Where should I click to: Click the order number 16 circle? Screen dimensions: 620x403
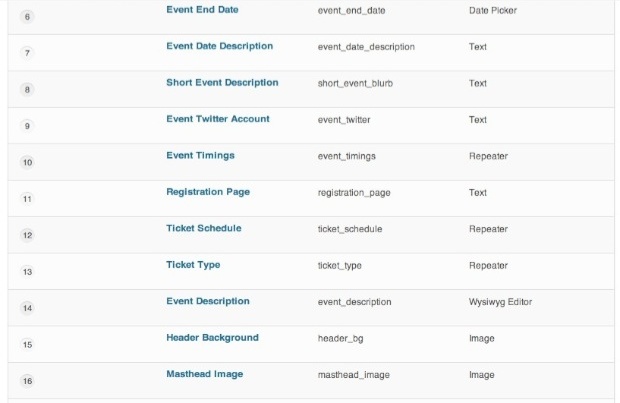27,381
